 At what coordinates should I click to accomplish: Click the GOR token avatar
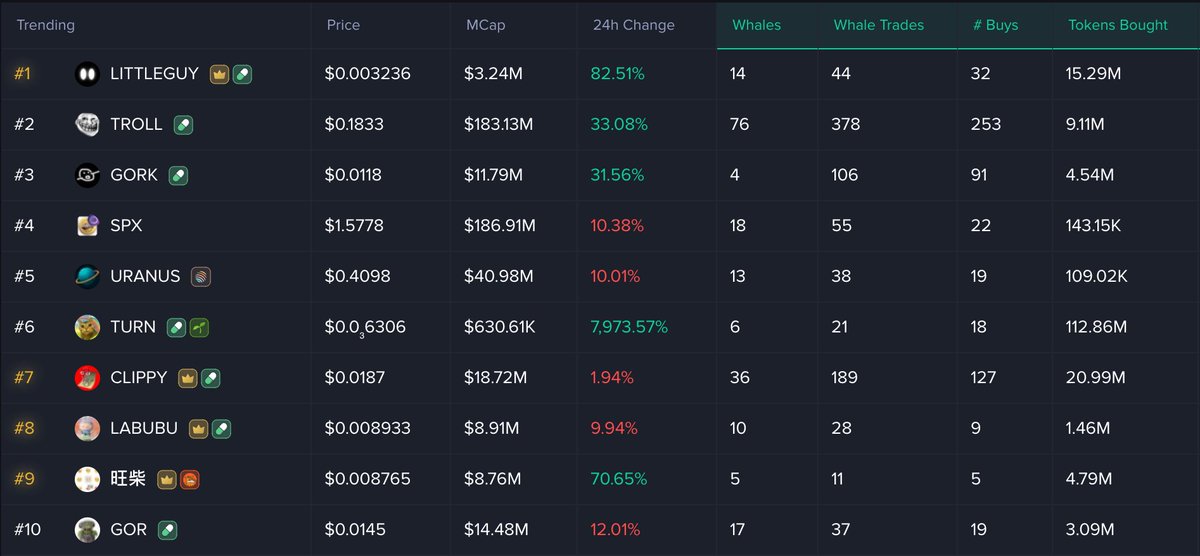pyautogui.click(x=87, y=530)
